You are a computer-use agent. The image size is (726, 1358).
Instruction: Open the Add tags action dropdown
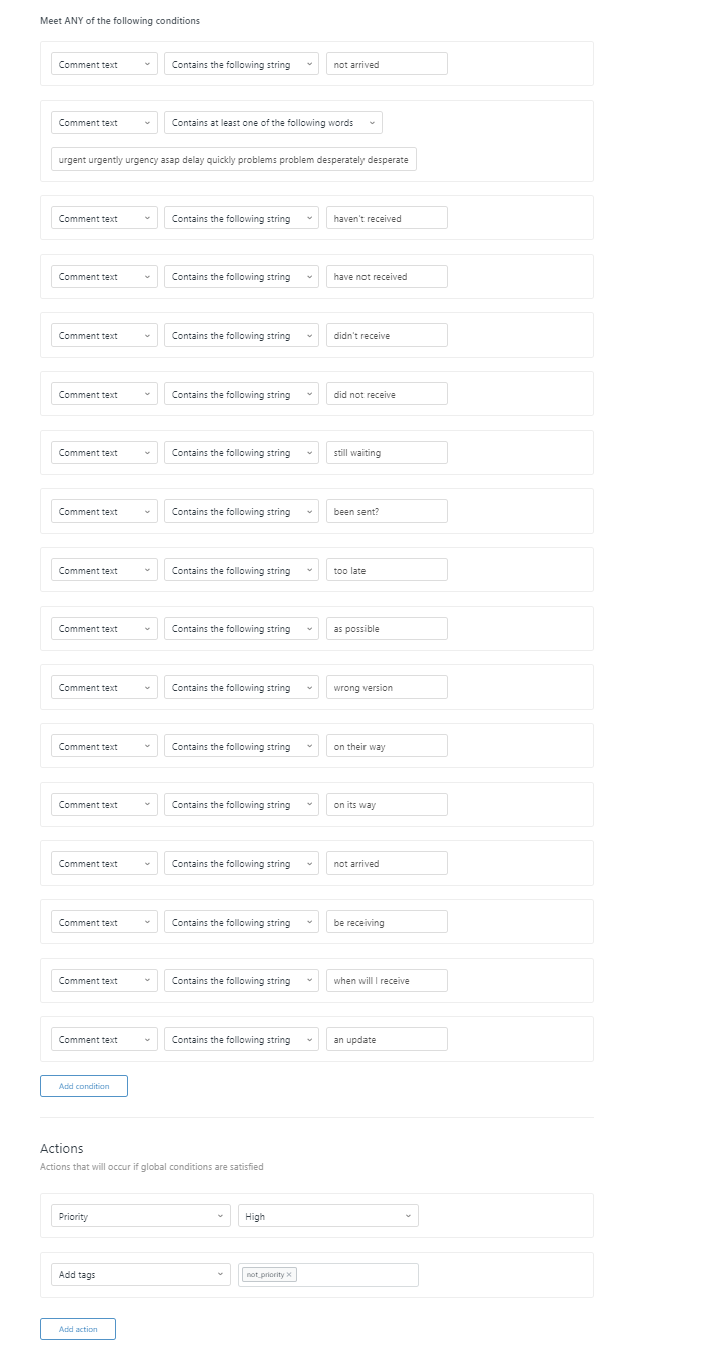click(141, 1275)
